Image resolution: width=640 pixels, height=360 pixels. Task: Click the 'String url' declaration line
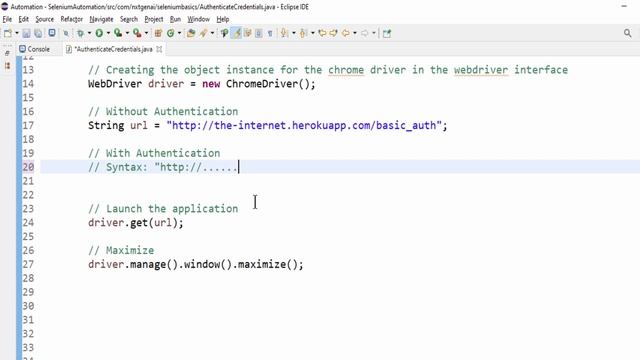coord(267,125)
